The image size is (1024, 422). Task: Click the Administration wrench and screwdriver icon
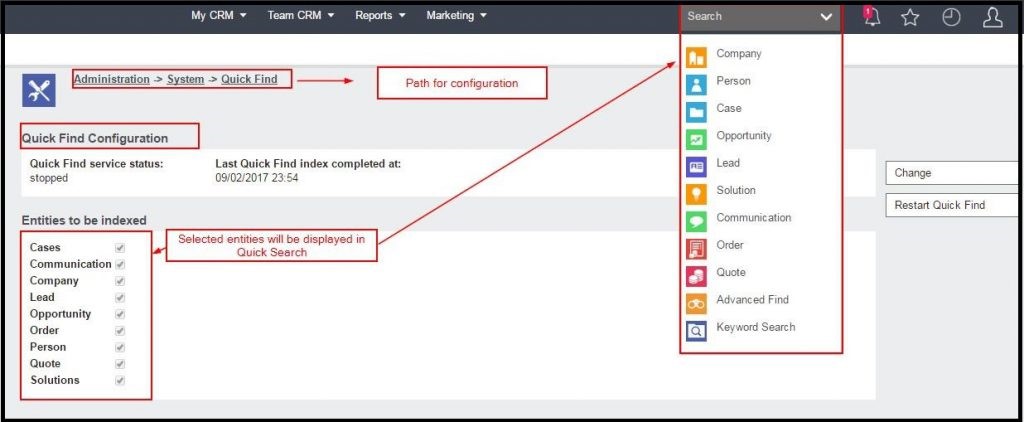pyautogui.click(x=39, y=90)
